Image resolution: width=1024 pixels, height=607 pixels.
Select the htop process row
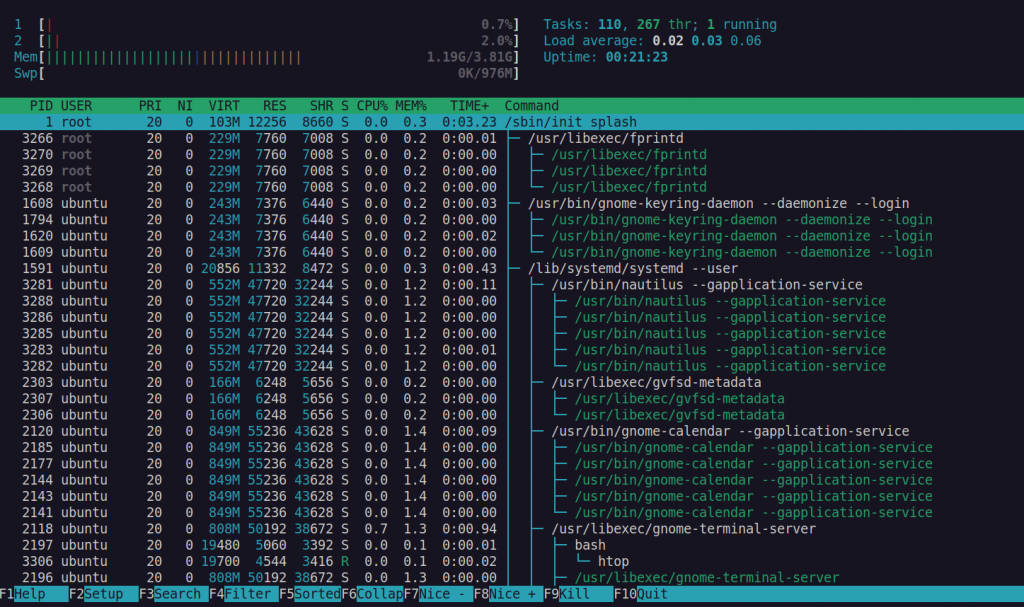tap(512, 562)
